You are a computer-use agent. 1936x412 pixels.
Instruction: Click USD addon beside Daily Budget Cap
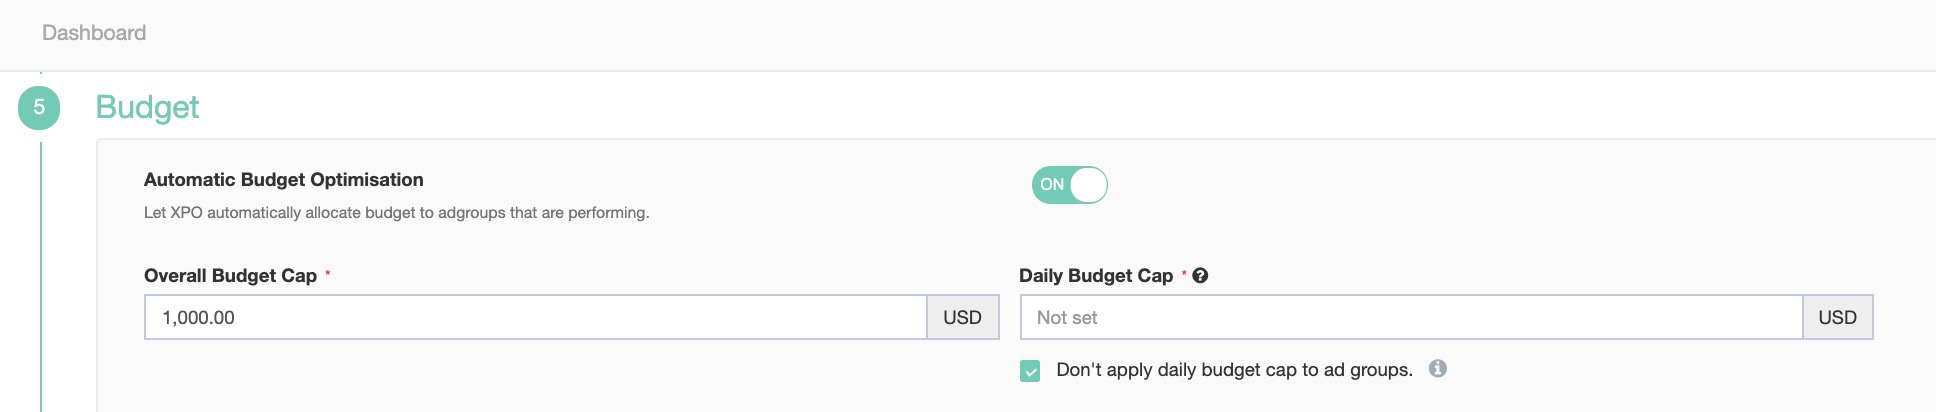[x=1837, y=317]
